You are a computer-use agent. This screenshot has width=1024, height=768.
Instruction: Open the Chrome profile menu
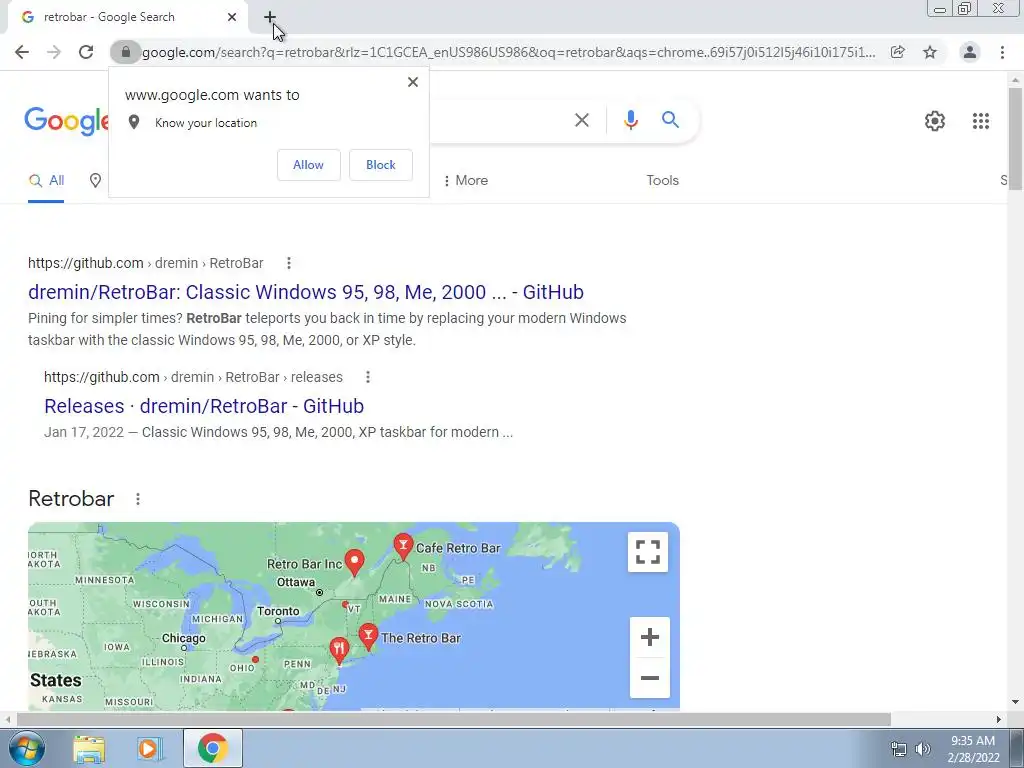pyautogui.click(x=970, y=52)
